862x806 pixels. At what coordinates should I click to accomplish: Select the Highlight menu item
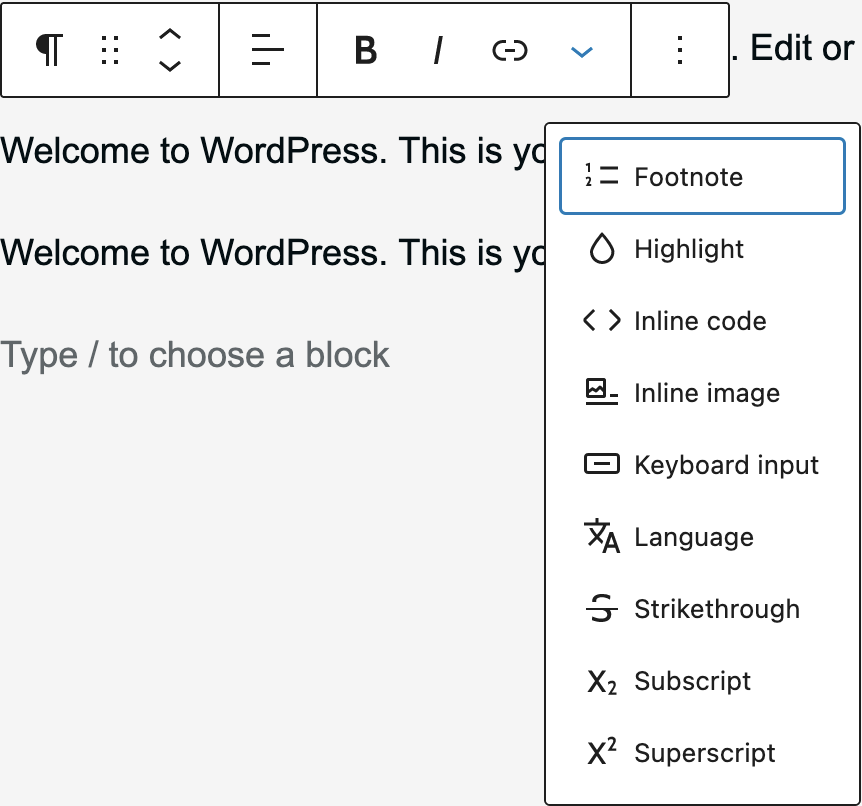[702, 249]
